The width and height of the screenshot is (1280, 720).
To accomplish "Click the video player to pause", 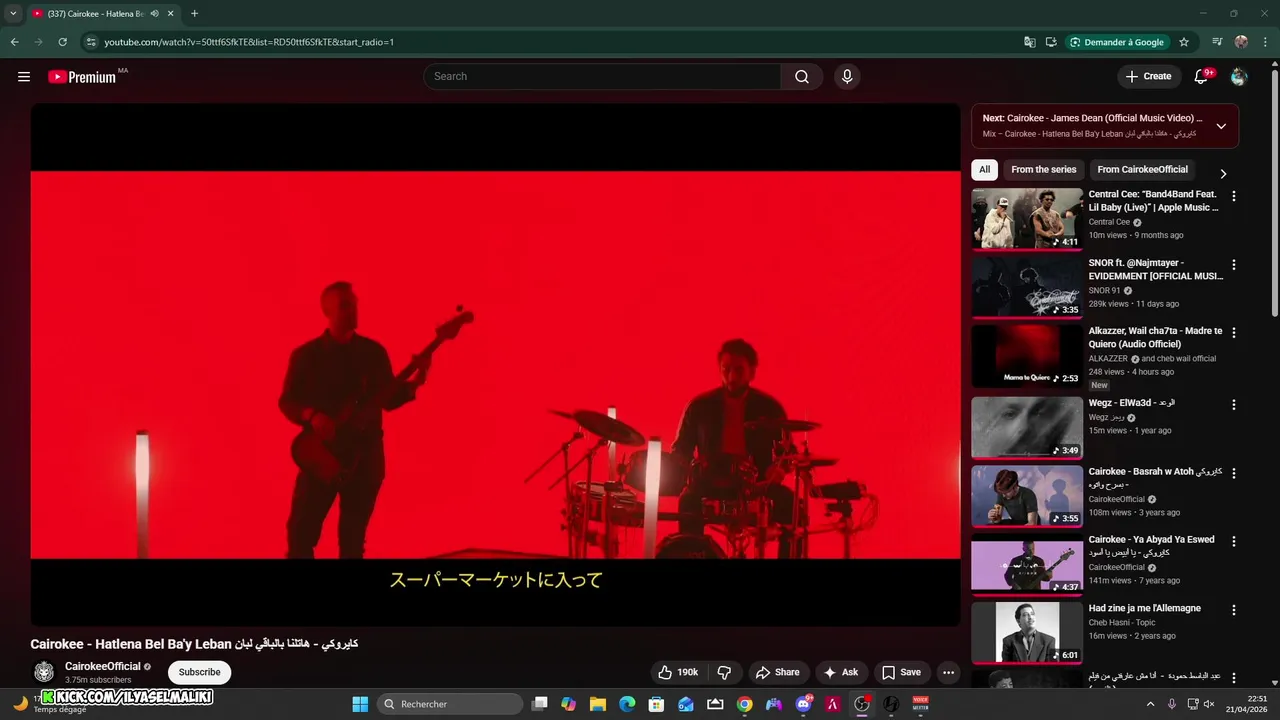I will tap(495, 365).
